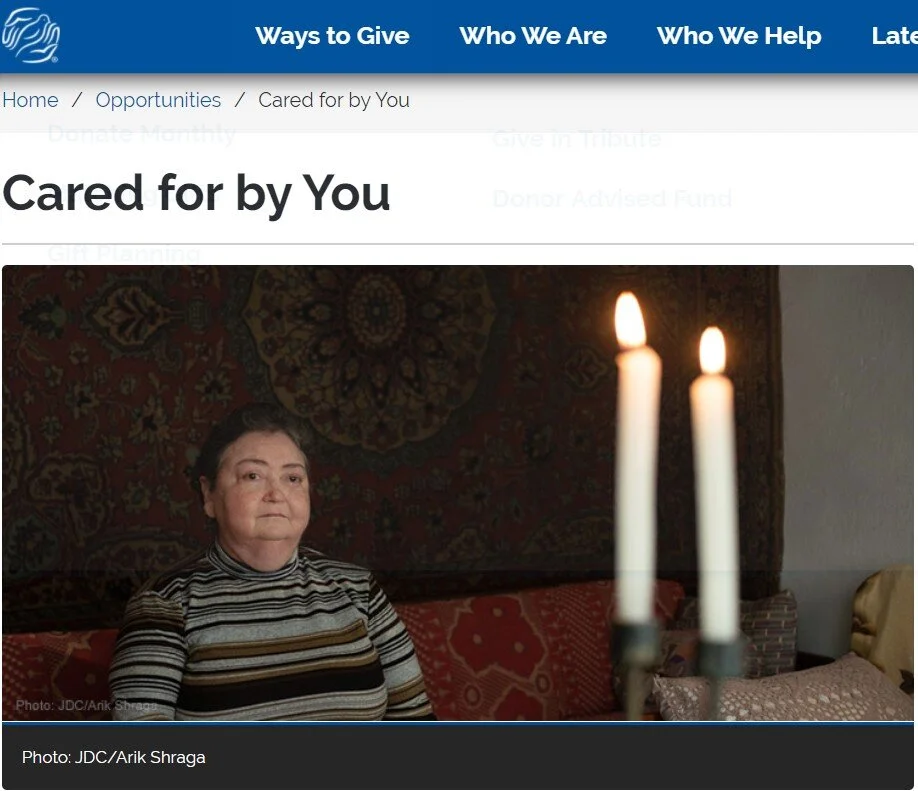Click the Cared for by You breadcrumb
The height and width of the screenshot is (791, 918).
point(334,100)
